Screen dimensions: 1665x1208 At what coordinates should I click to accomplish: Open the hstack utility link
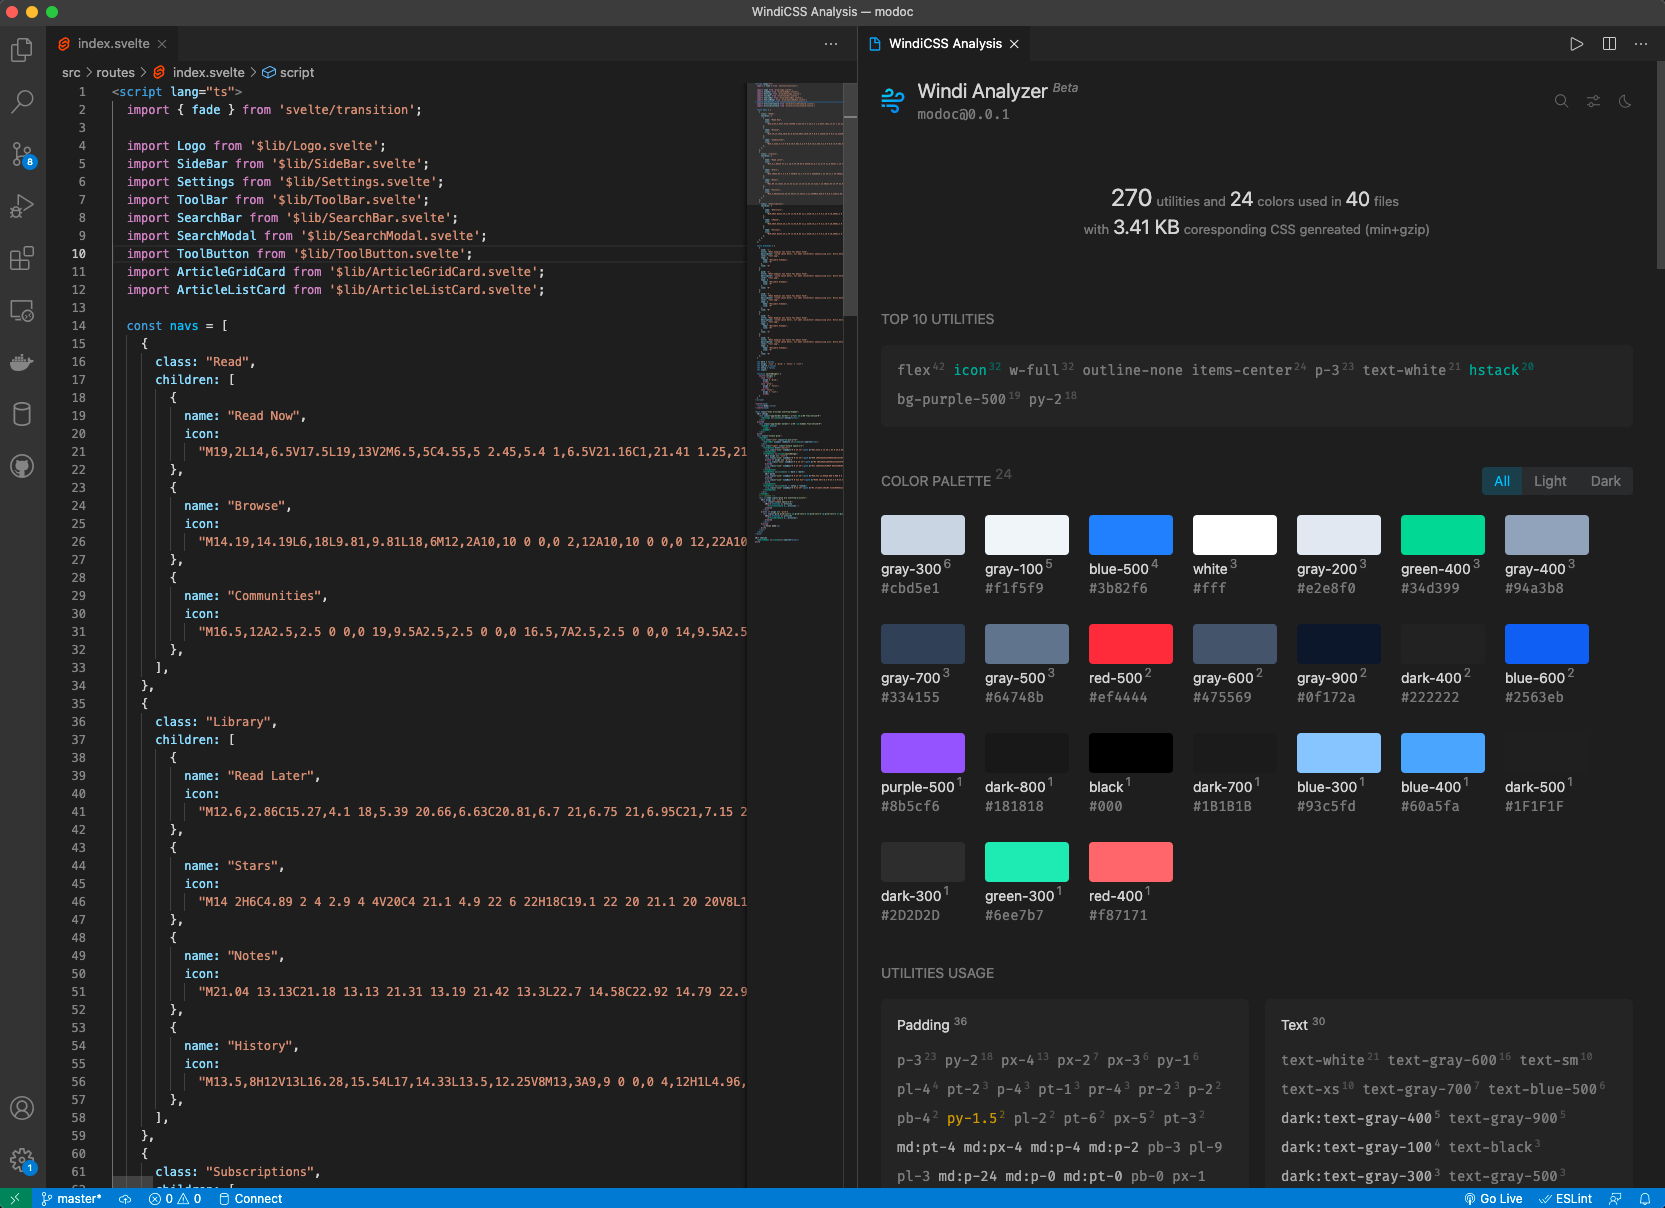(x=1494, y=371)
